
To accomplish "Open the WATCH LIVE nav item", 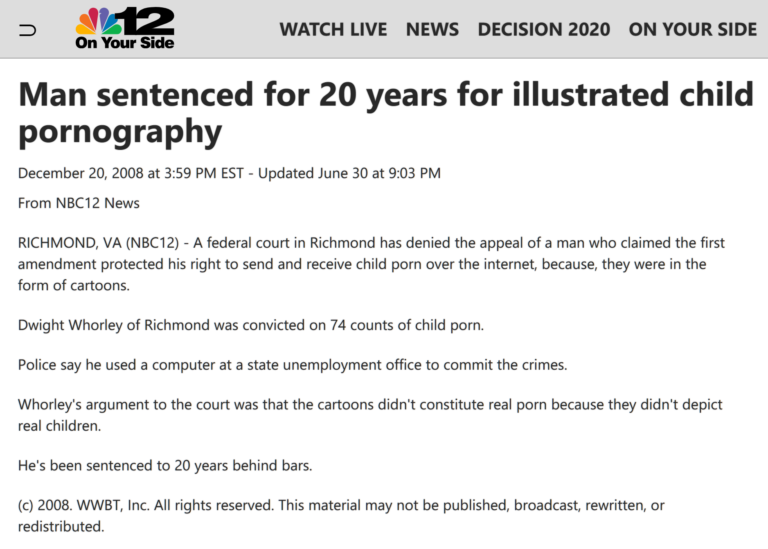I will pos(333,29).
